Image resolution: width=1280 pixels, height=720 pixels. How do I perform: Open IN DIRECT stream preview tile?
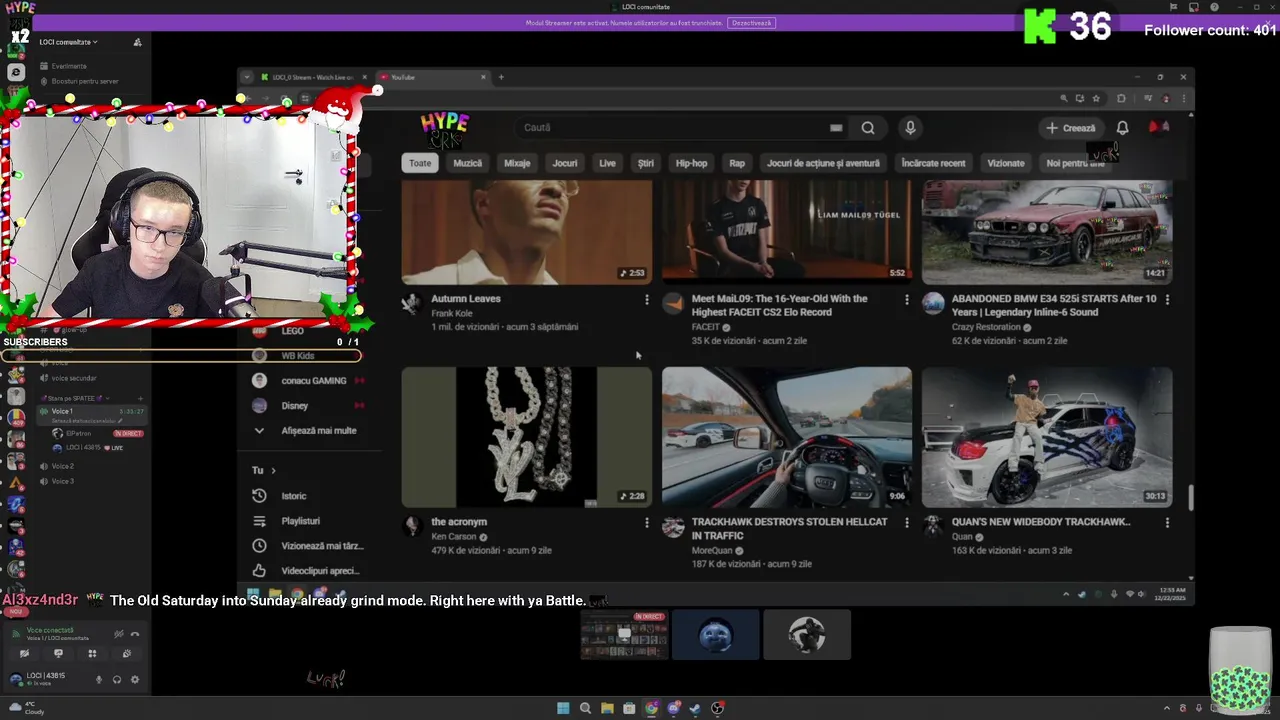624,635
